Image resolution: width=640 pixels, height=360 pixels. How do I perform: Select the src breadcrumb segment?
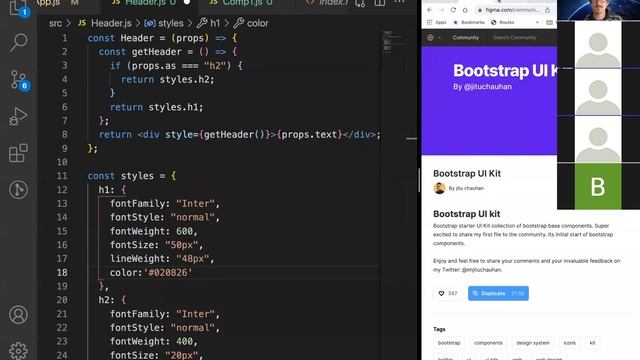pyautogui.click(x=56, y=23)
